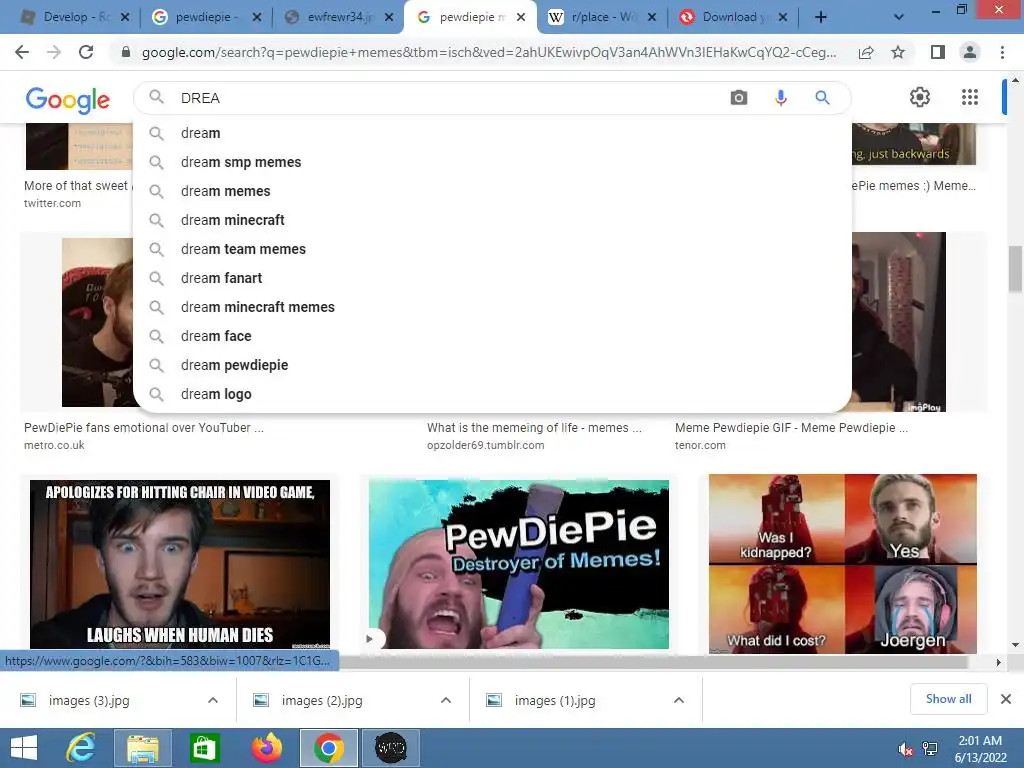Select suggestion 'dream face'

pos(492,336)
